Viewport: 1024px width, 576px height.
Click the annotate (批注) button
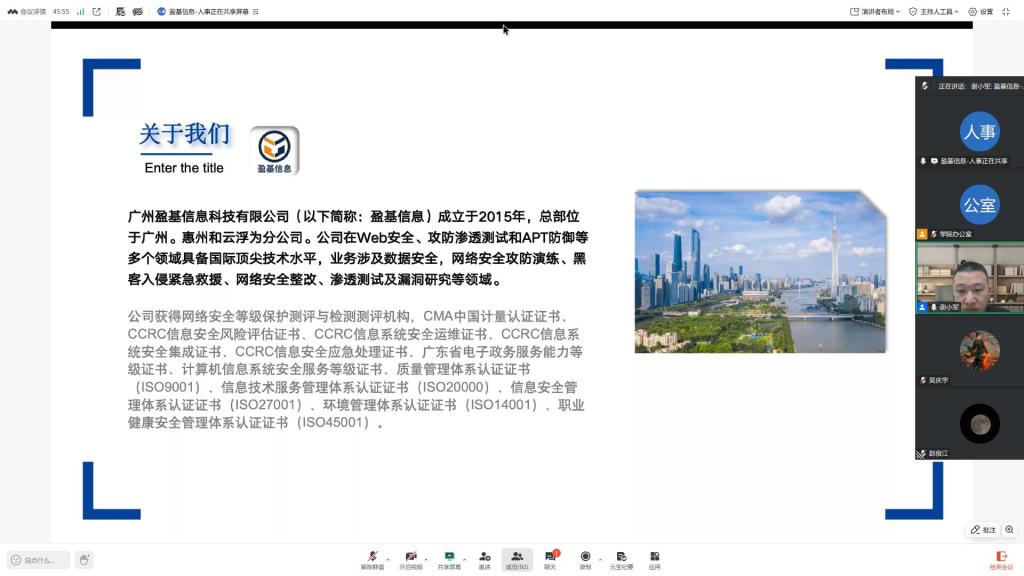pyautogui.click(x=983, y=530)
